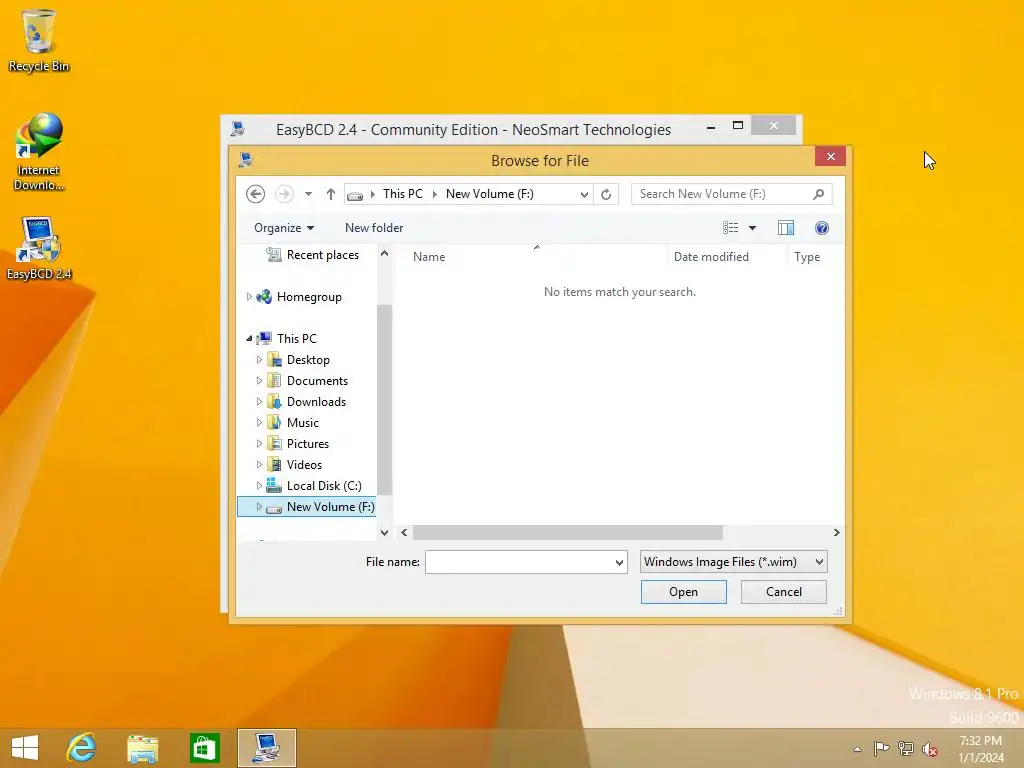The width and height of the screenshot is (1024, 768).
Task: Expand the Local Disk (C:) node
Action: click(259, 485)
